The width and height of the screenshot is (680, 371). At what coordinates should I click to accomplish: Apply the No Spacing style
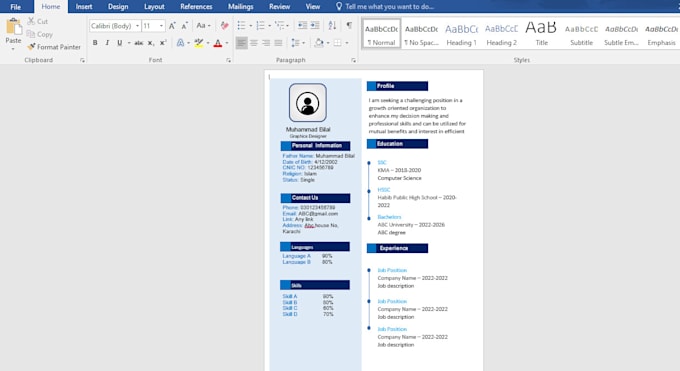pyautogui.click(x=421, y=34)
